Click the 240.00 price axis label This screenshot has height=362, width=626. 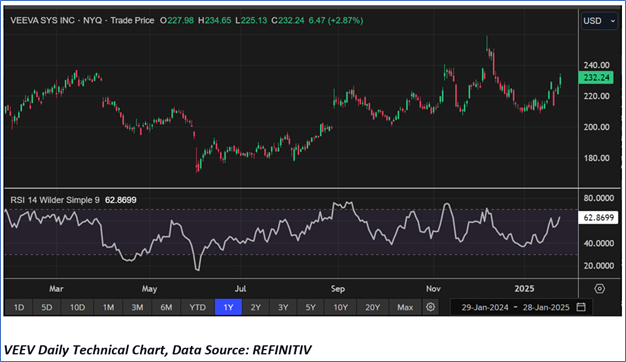coord(596,65)
